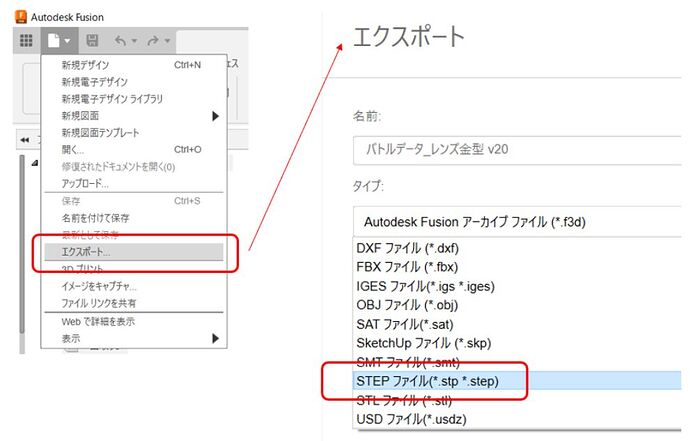The width and height of the screenshot is (690, 441).
Task: Open the タイプ file format combo box
Action: coord(517,222)
